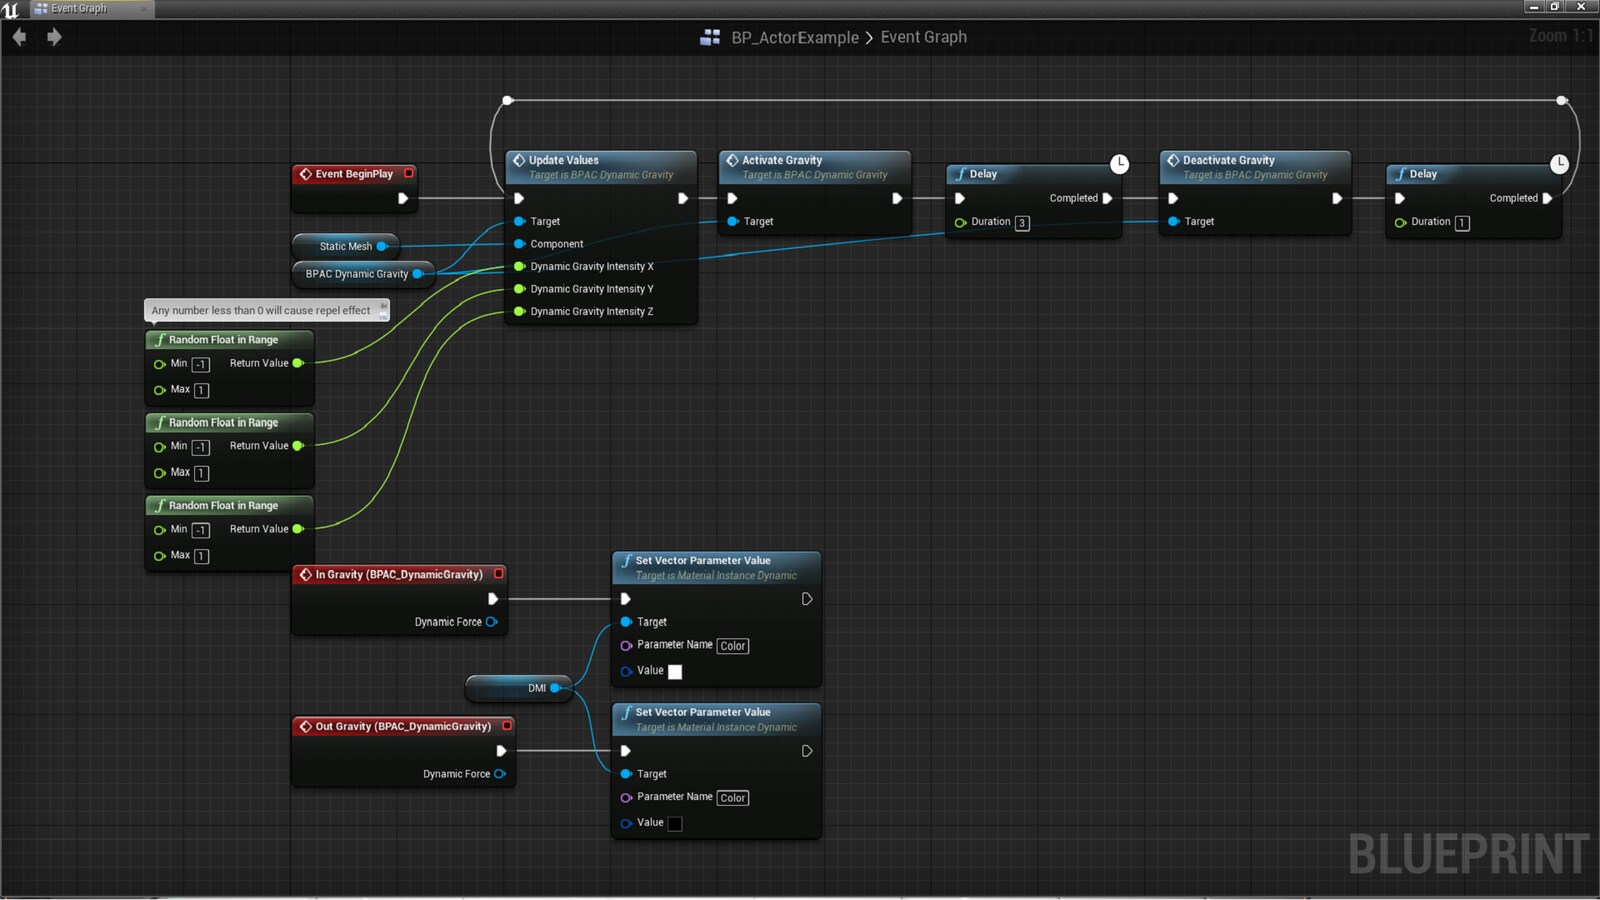
Task: Click the white Value color swatch
Action: pos(675,672)
